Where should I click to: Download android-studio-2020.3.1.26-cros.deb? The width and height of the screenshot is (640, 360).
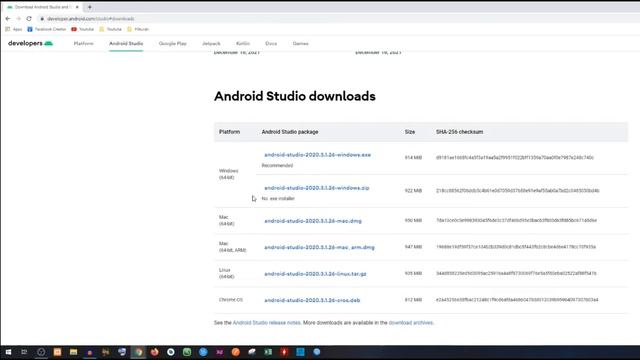click(x=312, y=300)
